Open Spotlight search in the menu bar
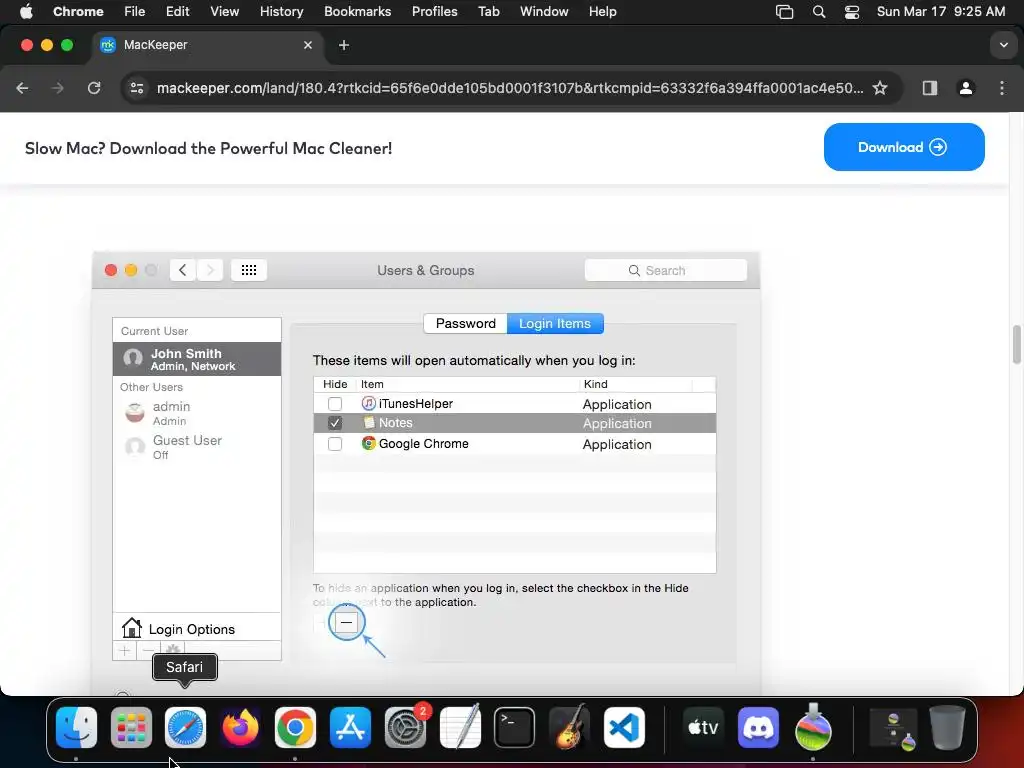The height and width of the screenshot is (768, 1024). click(x=818, y=12)
